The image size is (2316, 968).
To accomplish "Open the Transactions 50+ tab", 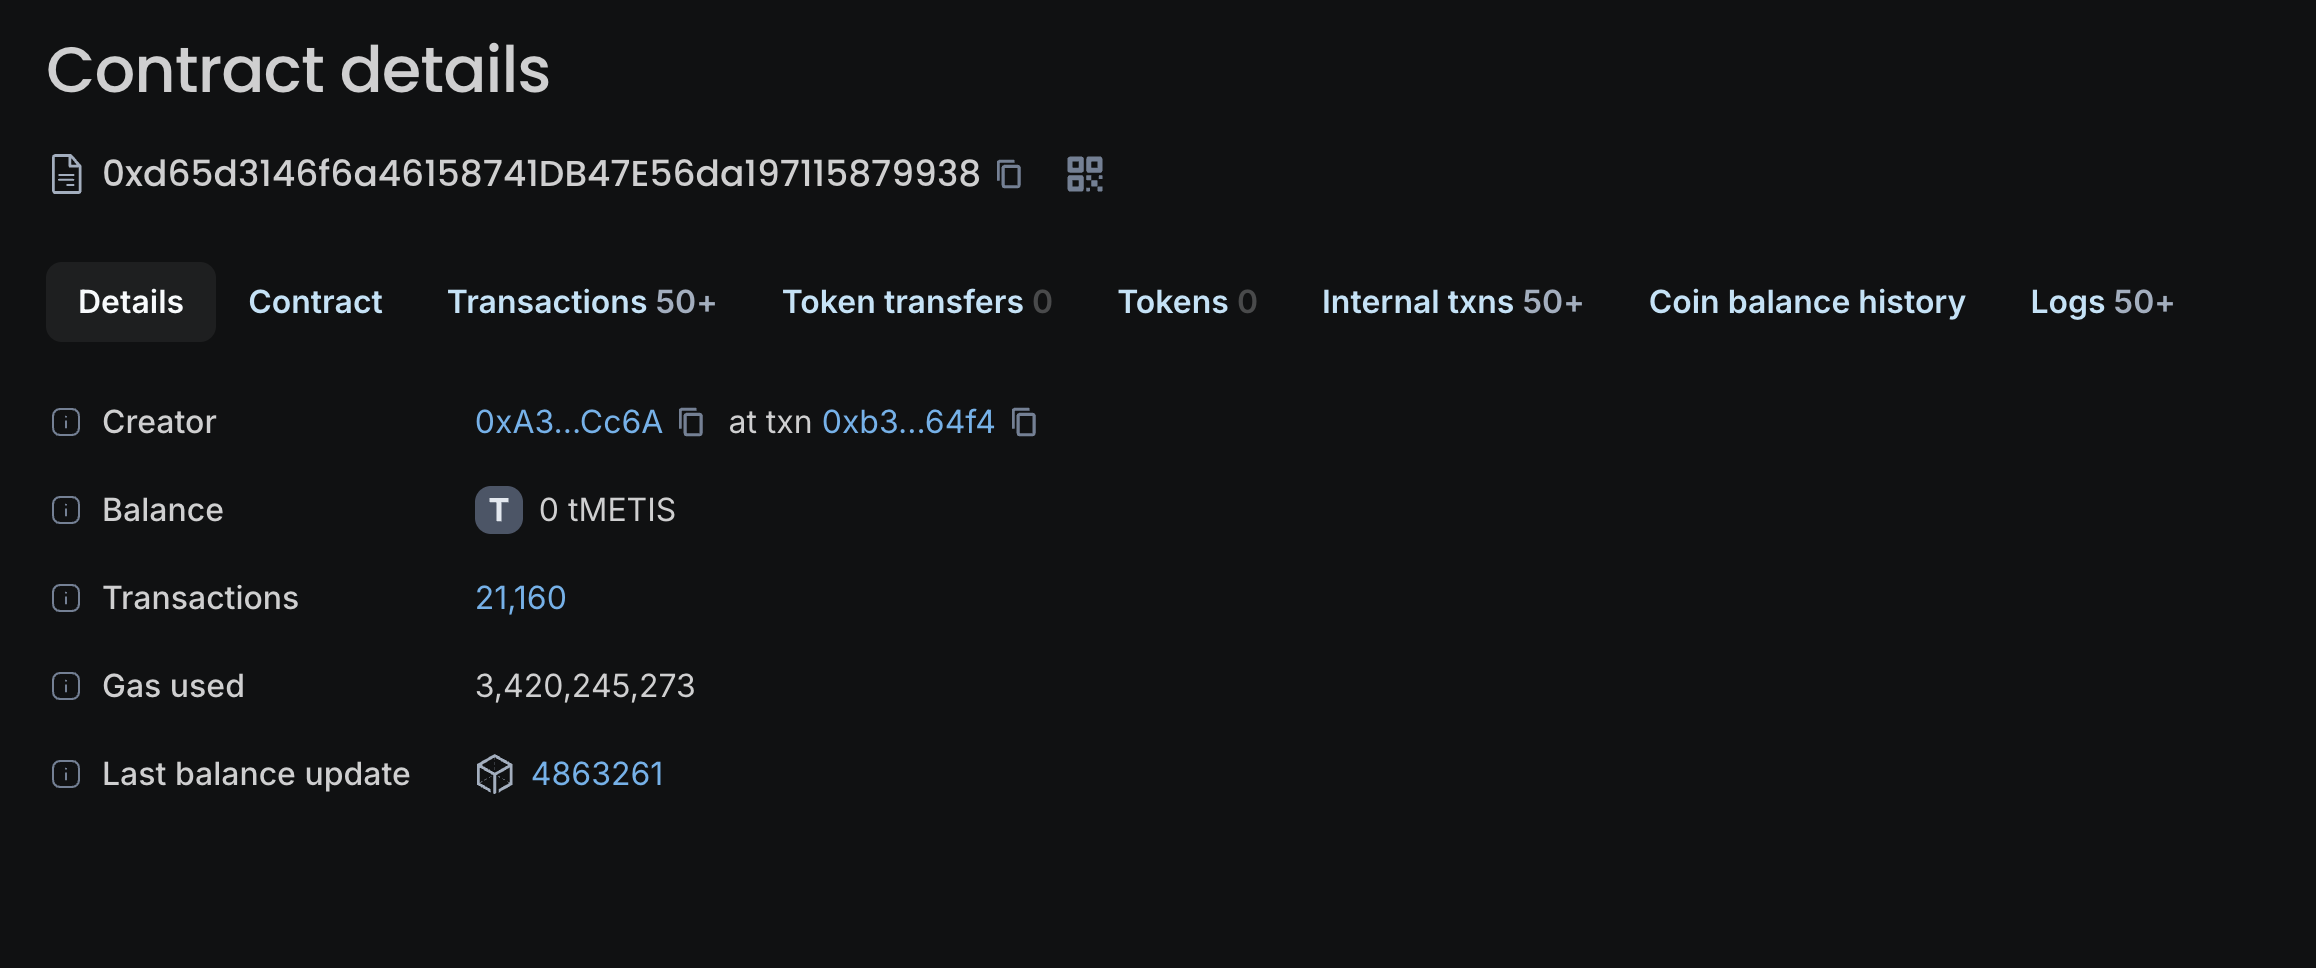I will pos(581,302).
